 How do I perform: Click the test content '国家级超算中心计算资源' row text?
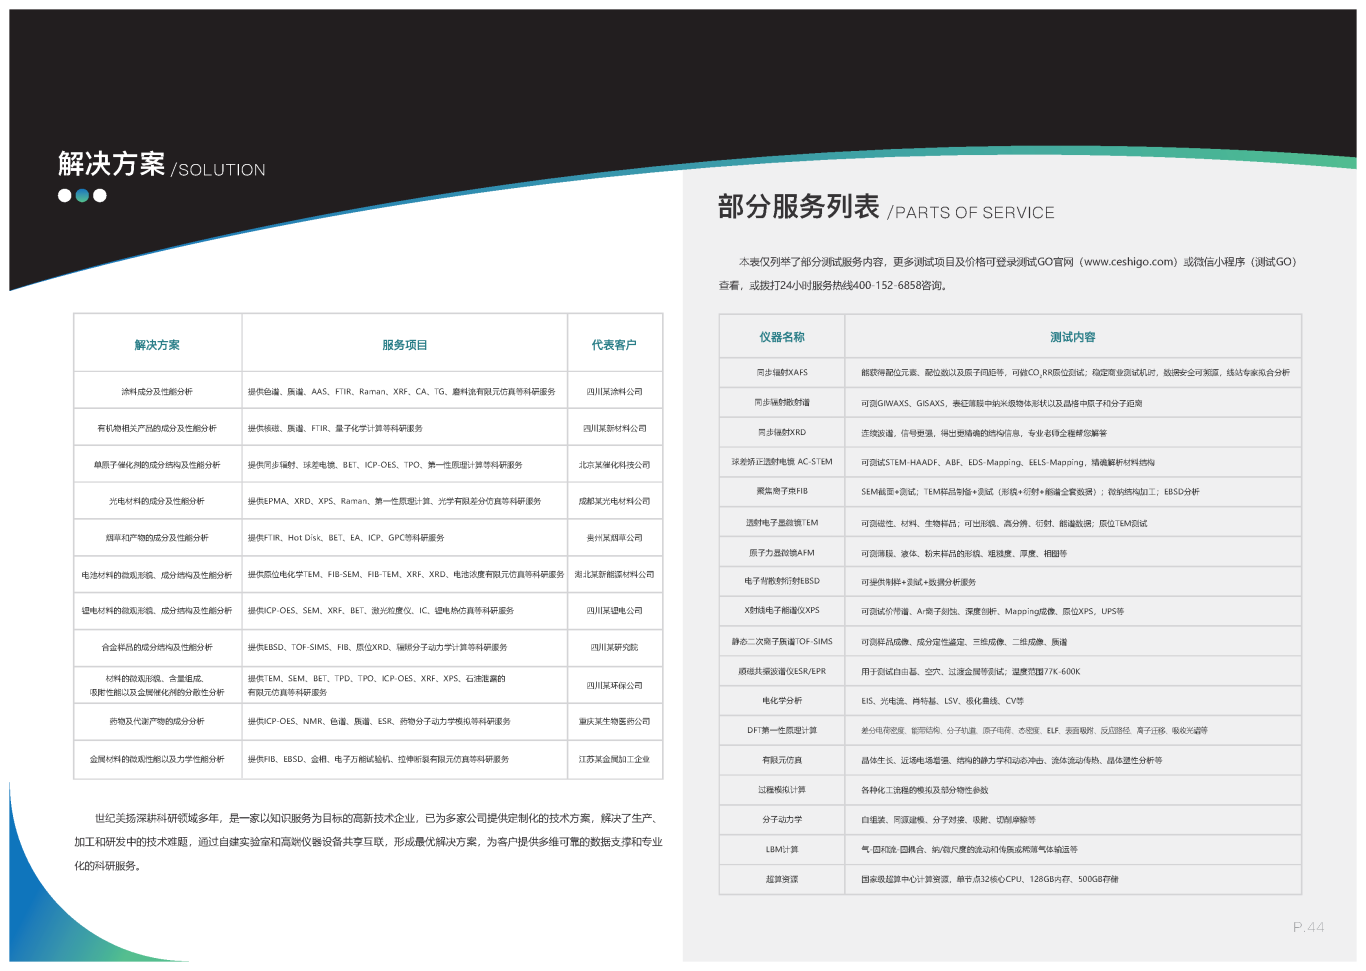point(989,879)
